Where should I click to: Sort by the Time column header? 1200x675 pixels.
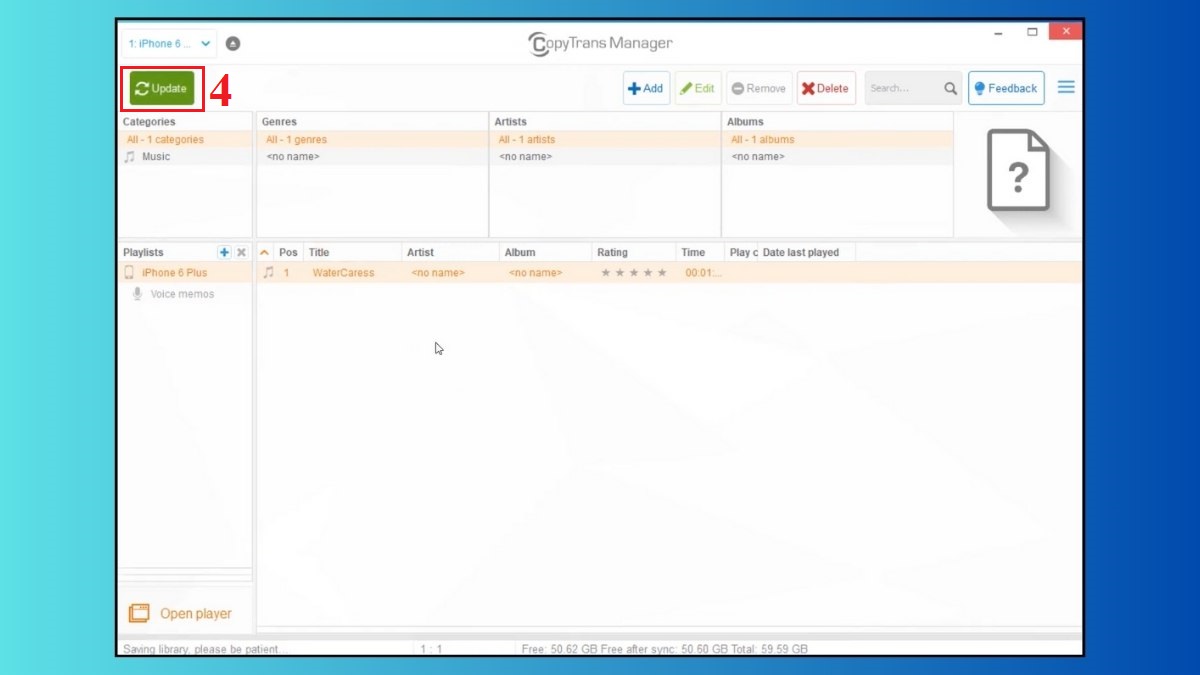coord(700,252)
